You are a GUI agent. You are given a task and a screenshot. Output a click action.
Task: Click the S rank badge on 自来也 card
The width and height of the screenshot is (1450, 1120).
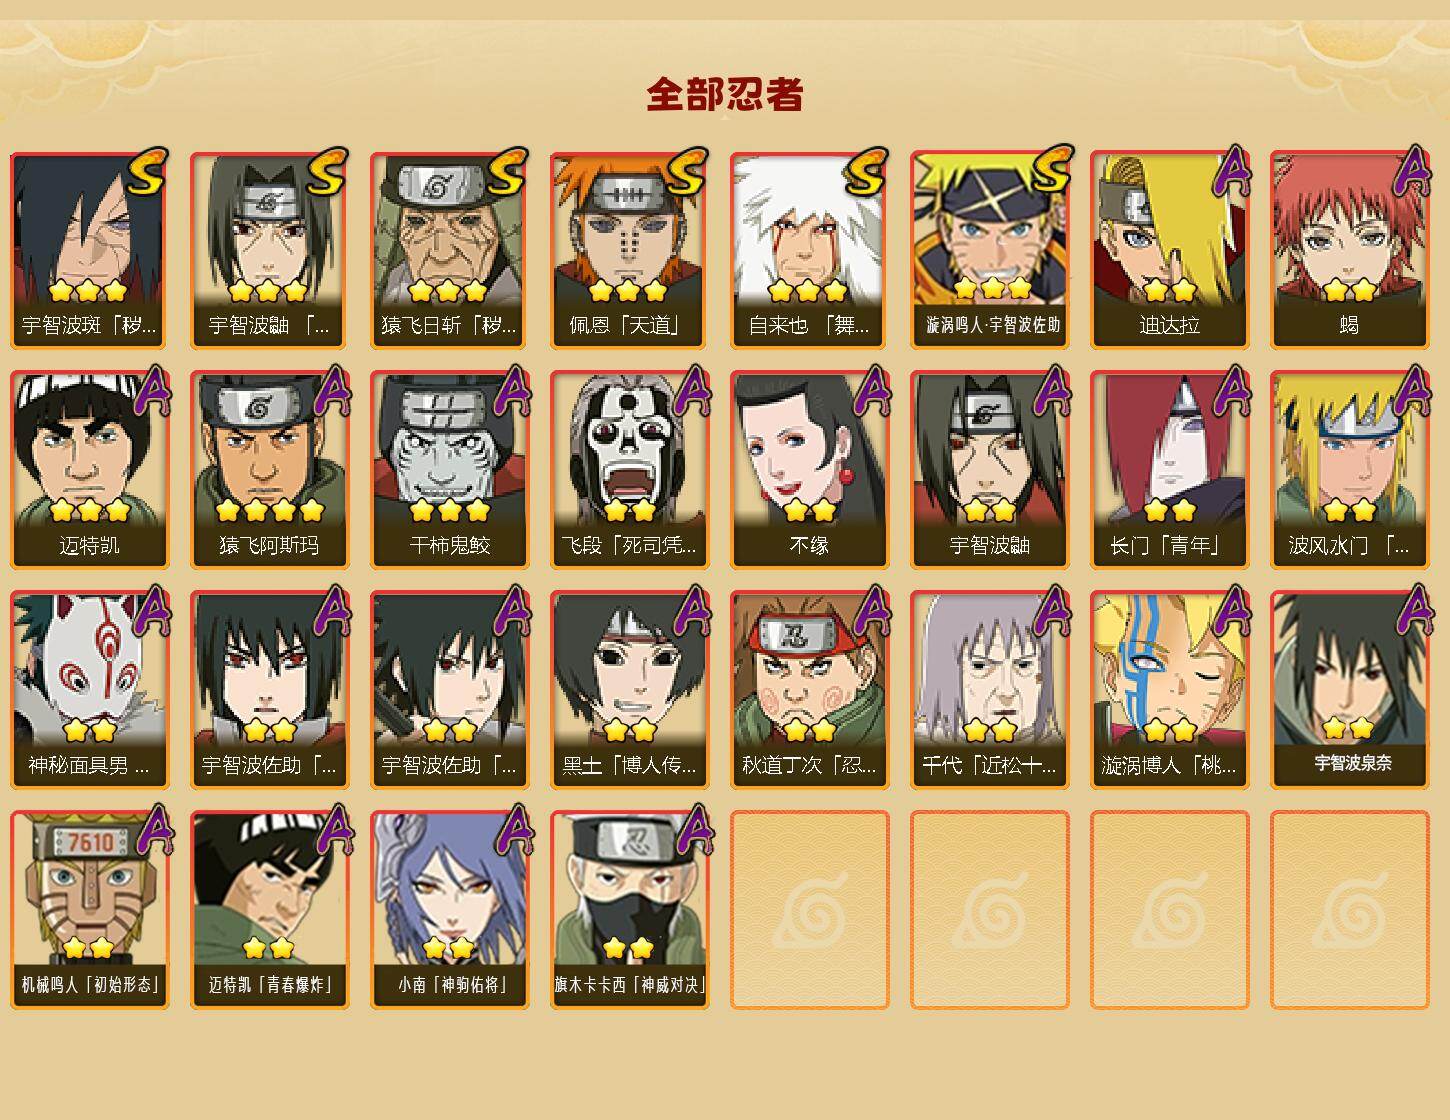tap(866, 171)
